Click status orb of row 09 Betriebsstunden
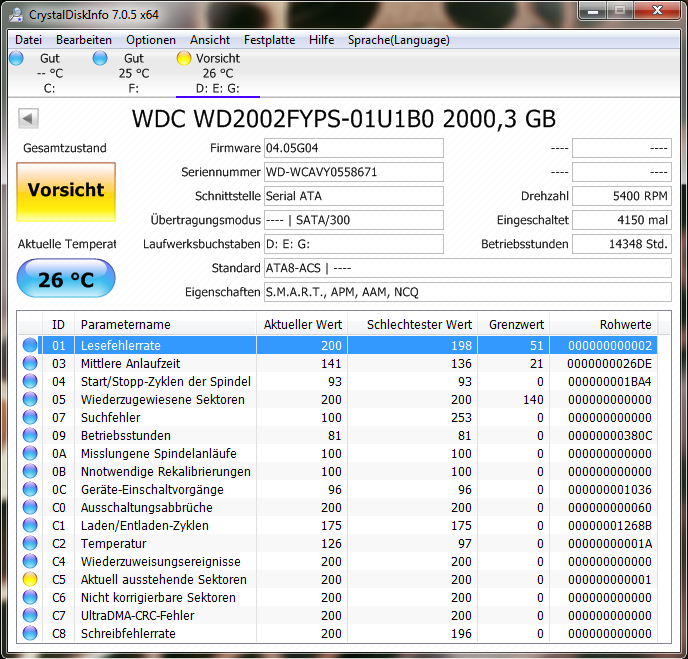This screenshot has height=659, width=688. [30, 435]
